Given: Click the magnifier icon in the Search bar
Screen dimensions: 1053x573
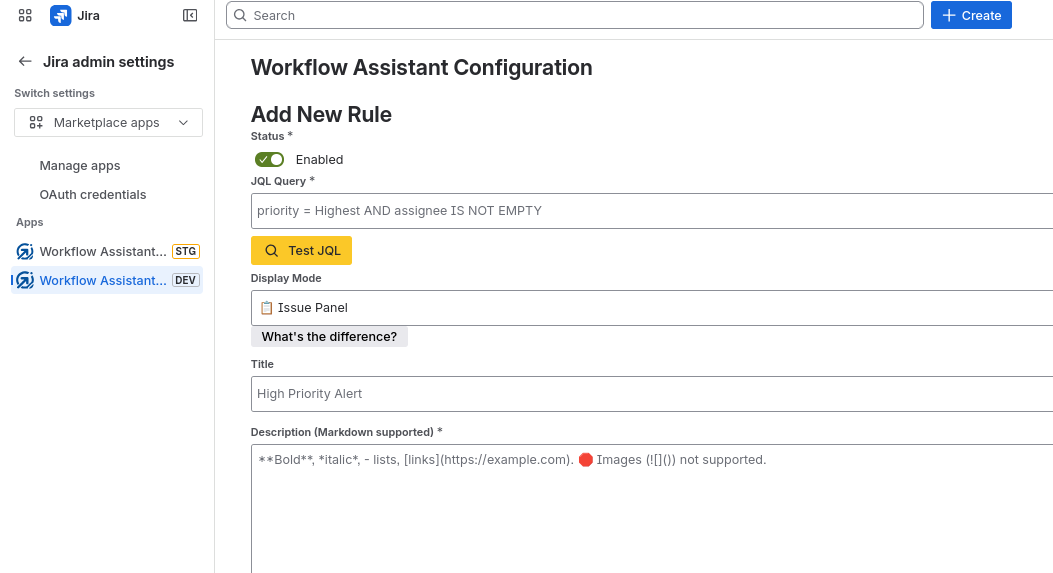Looking at the screenshot, I should [240, 15].
